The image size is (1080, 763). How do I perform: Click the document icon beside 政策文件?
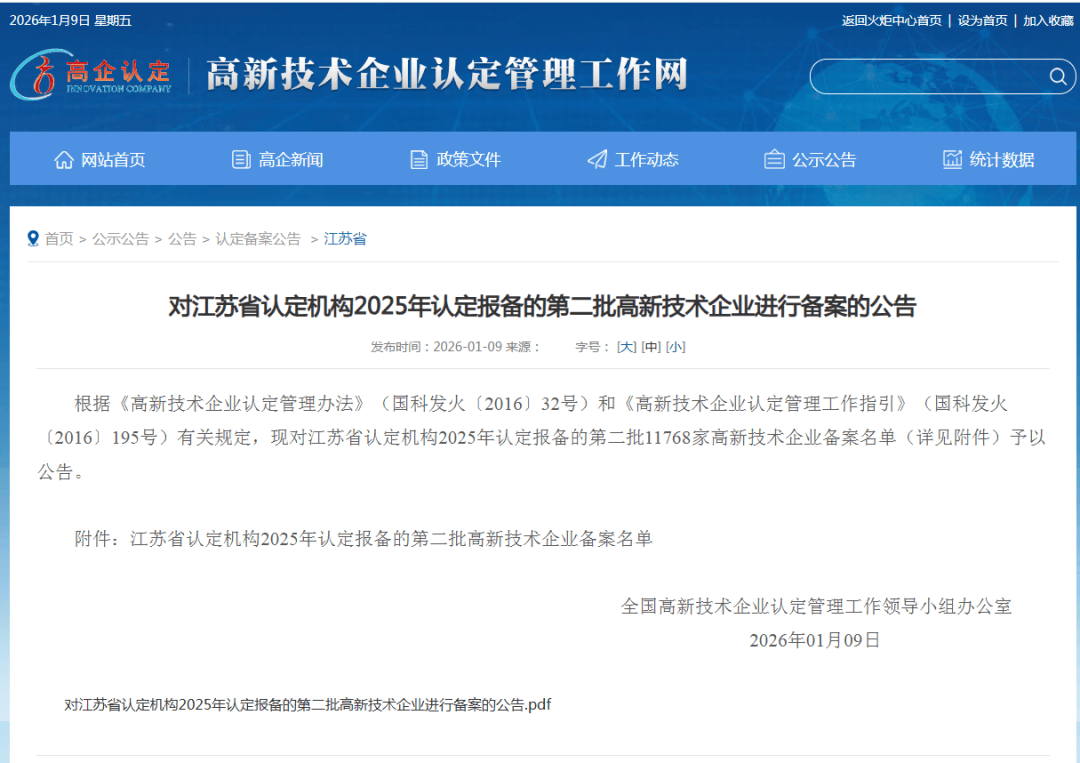click(419, 160)
